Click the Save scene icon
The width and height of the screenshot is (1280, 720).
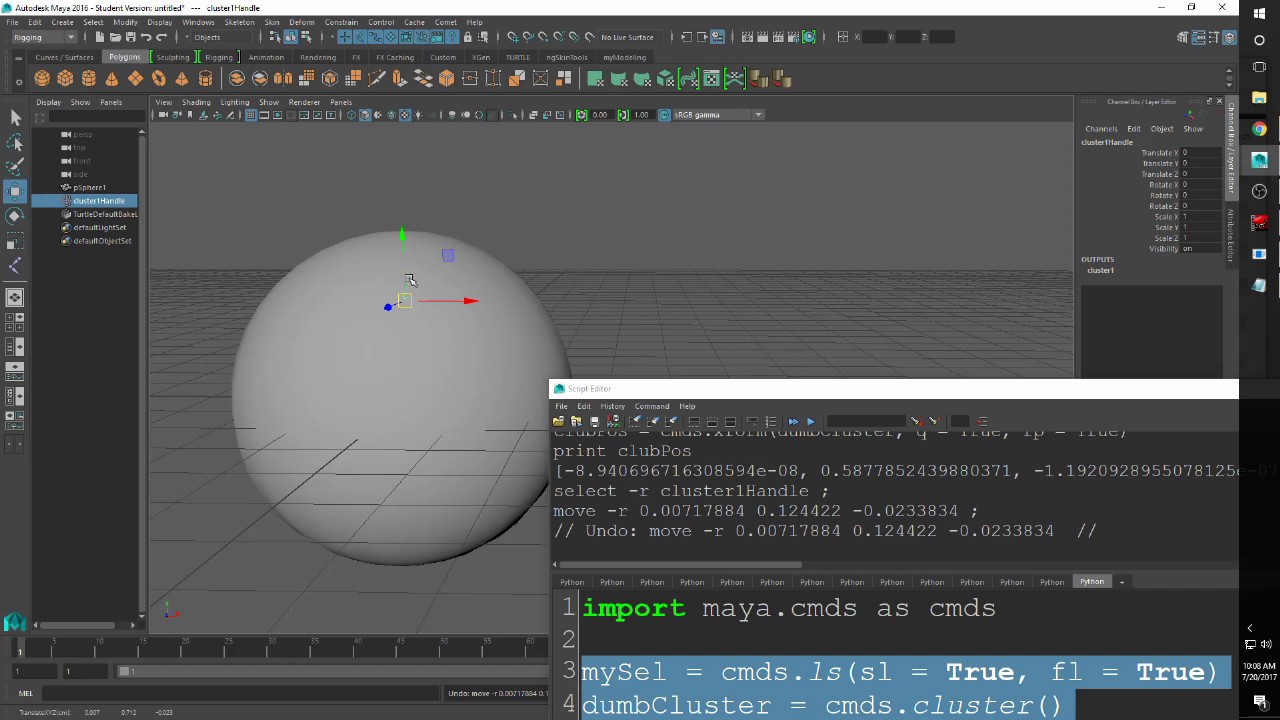(x=130, y=37)
